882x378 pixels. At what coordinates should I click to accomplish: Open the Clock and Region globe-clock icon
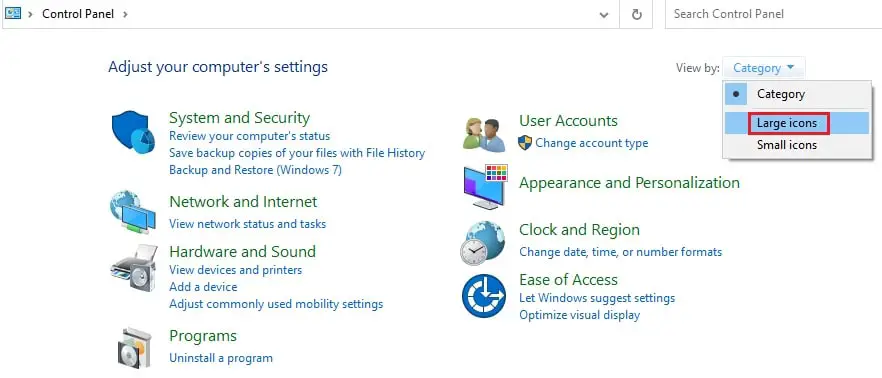483,242
